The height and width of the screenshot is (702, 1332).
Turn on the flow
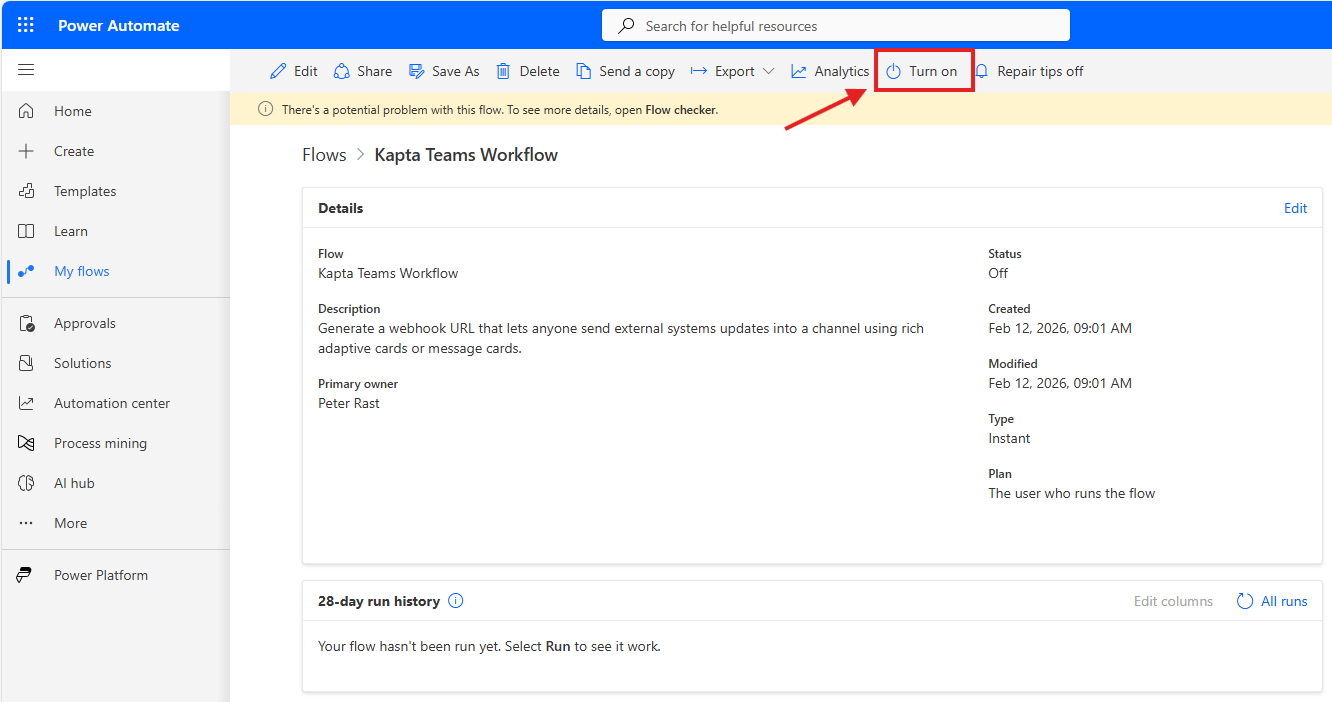click(x=922, y=71)
